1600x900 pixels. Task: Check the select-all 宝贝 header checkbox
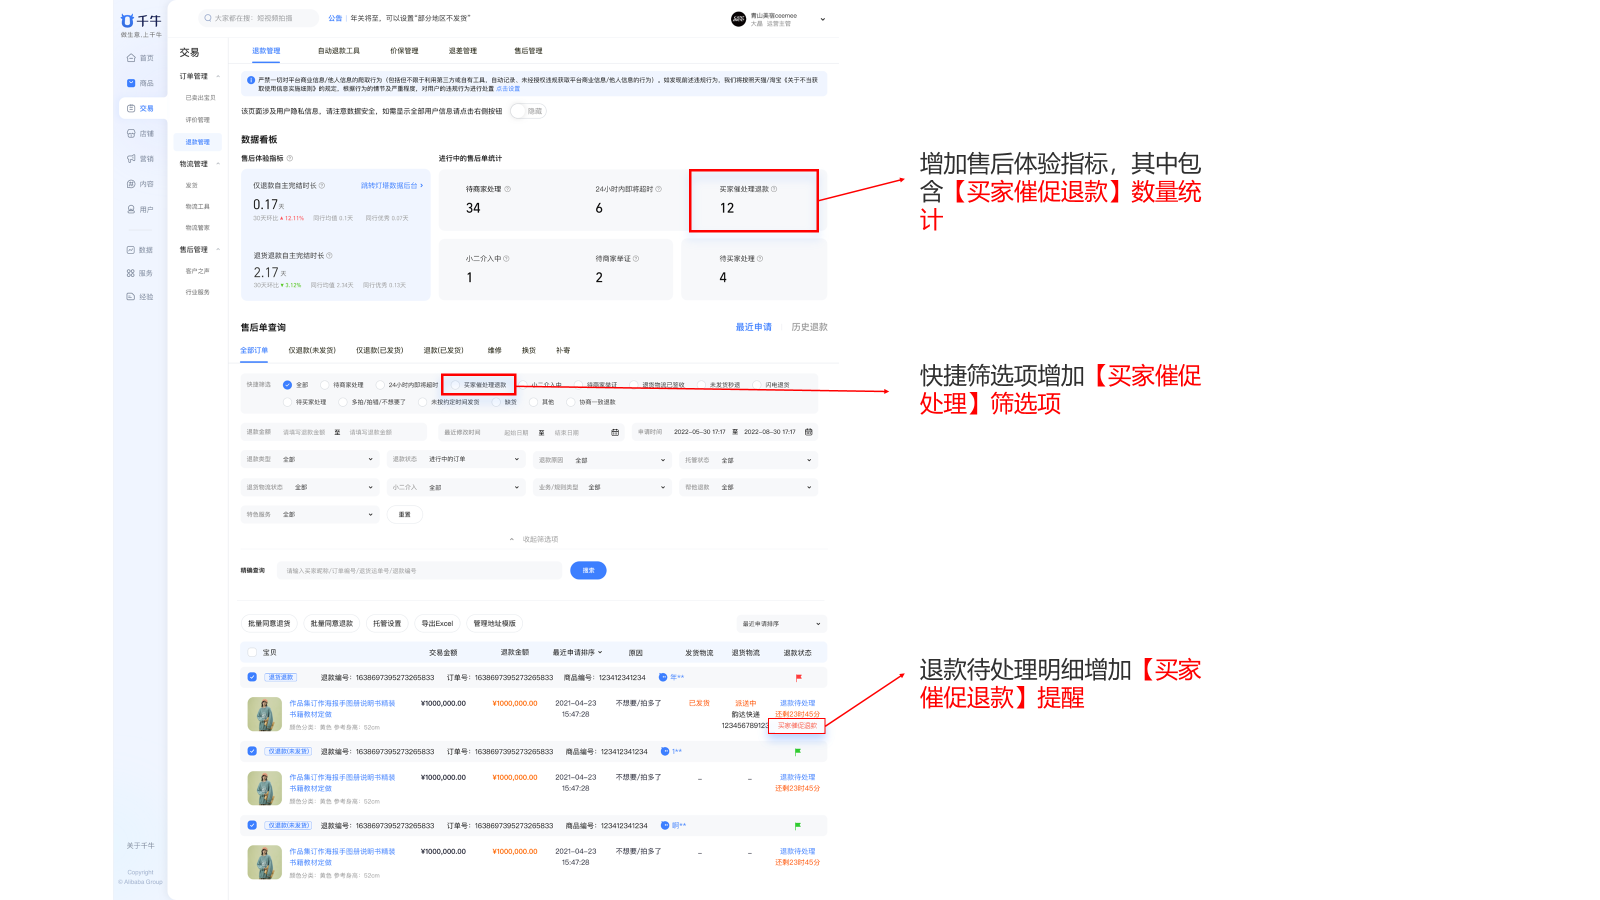coord(252,652)
